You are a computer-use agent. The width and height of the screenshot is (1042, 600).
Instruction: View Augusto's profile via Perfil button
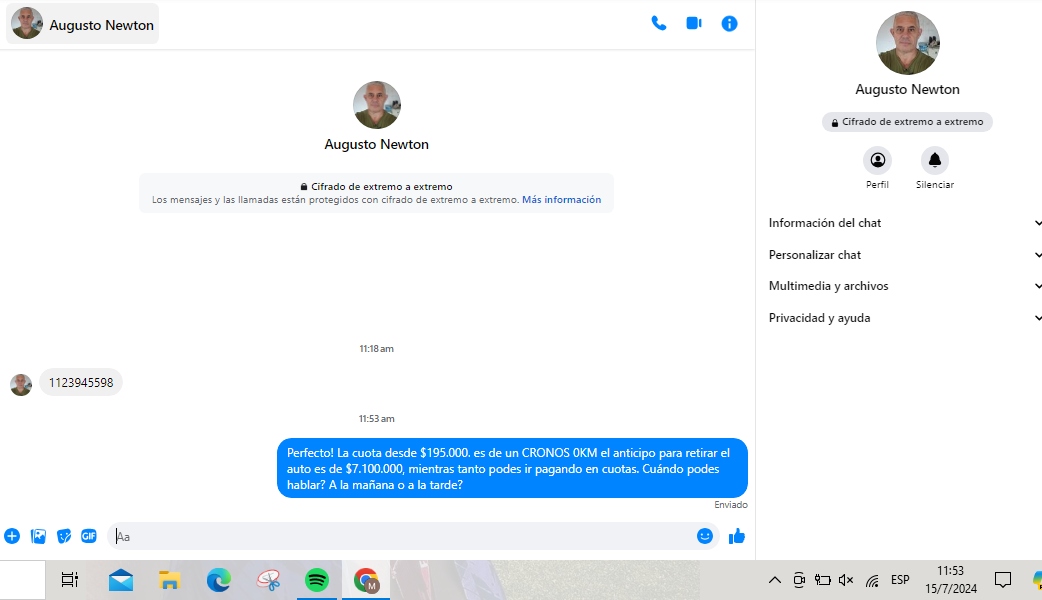[x=877, y=160]
